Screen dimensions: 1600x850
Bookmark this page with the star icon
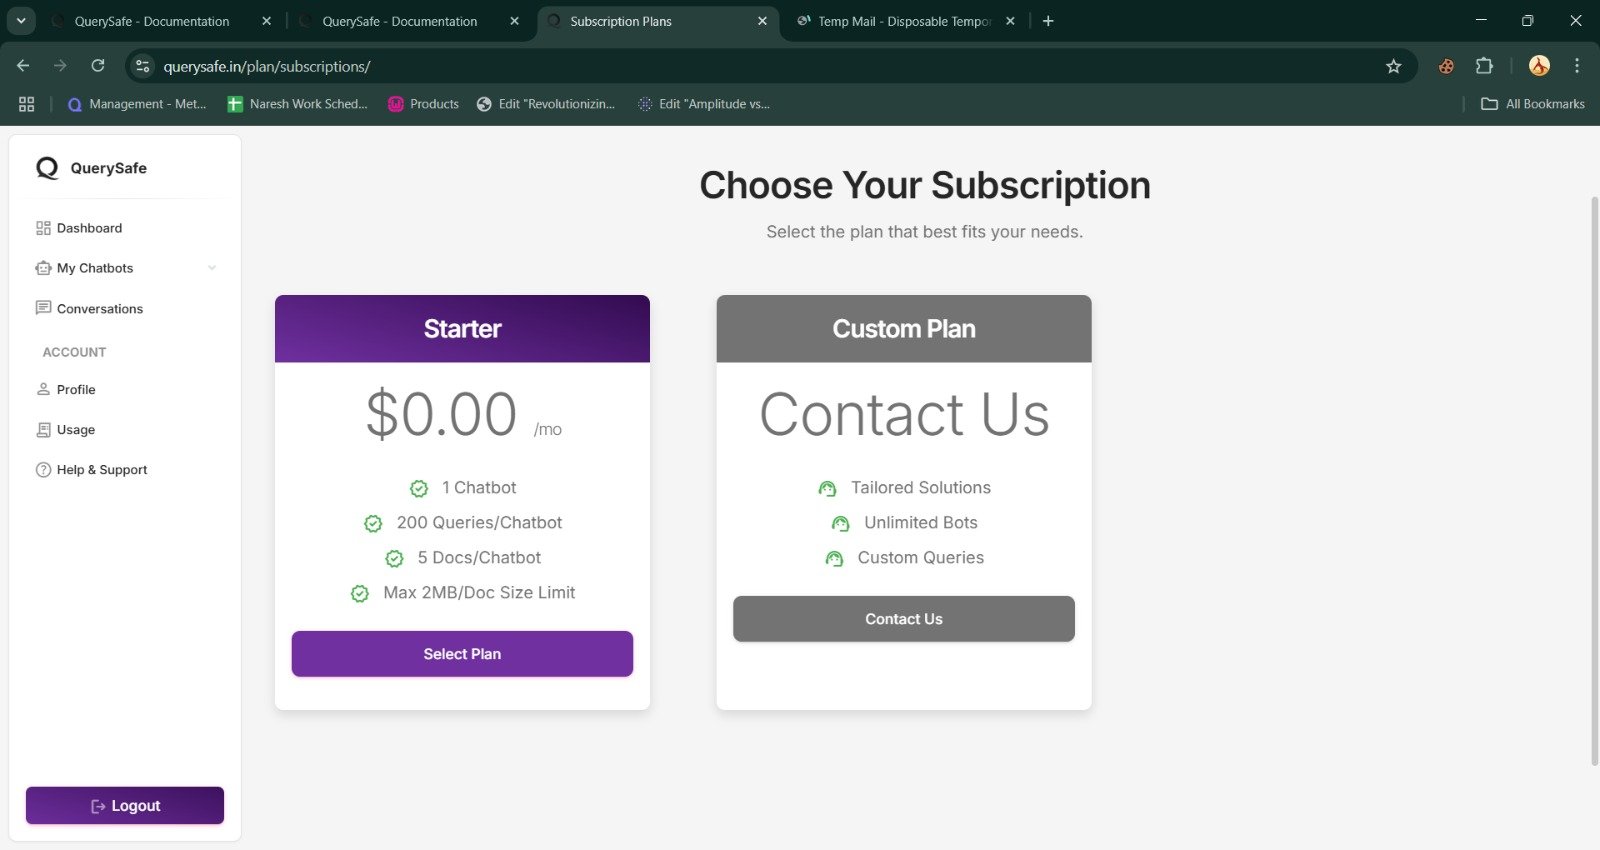[x=1393, y=66]
